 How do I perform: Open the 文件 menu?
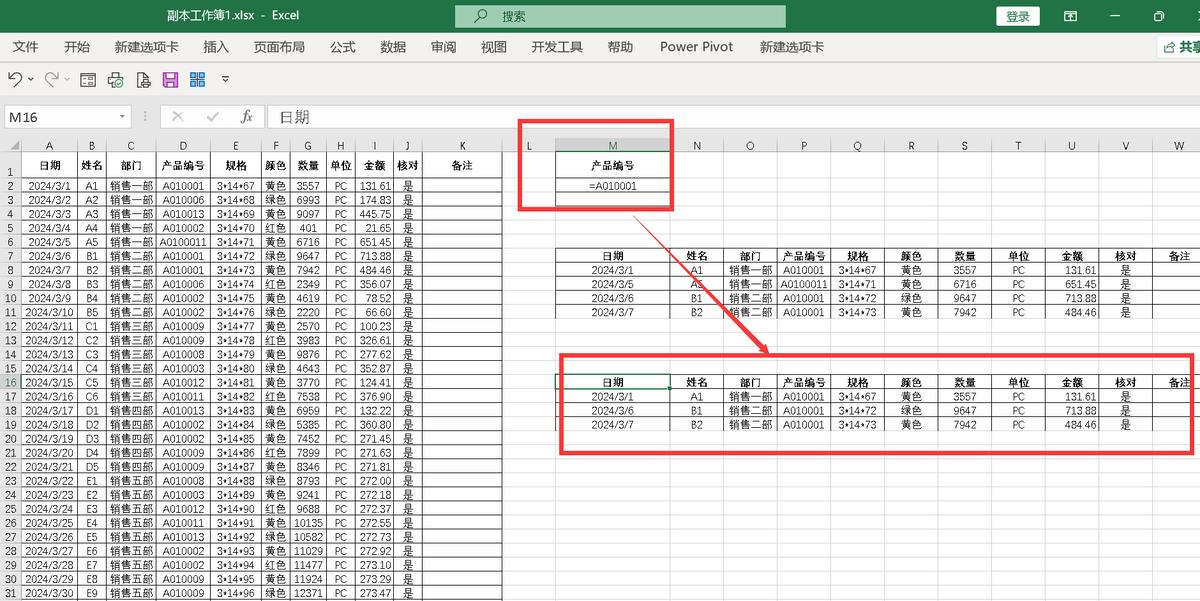coord(25,47)
